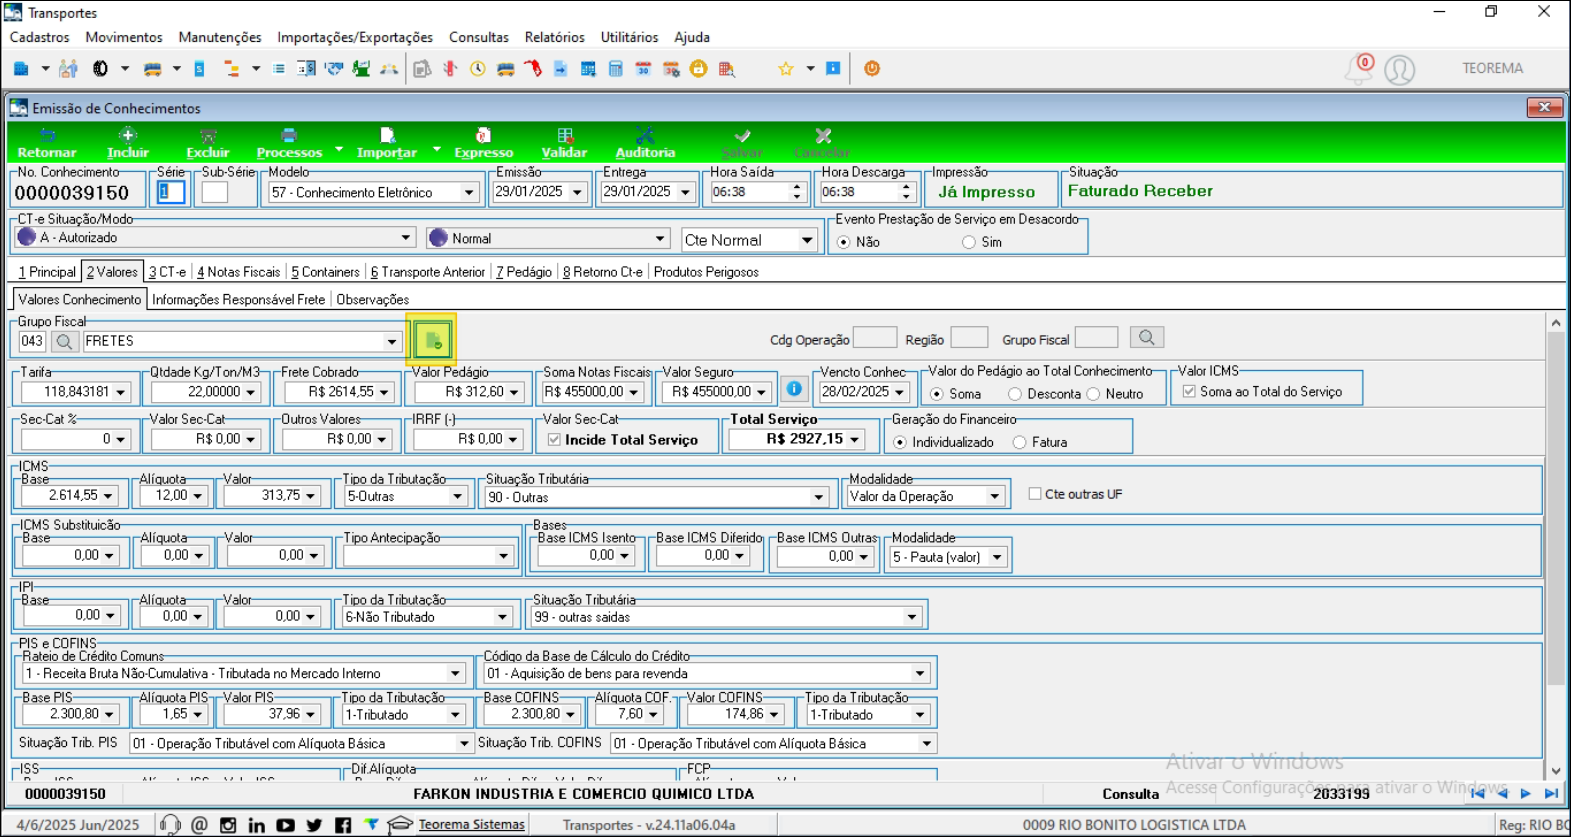Select Soma pedágio radio option
Screen dimensions: 1571x837
coord(937,394)
